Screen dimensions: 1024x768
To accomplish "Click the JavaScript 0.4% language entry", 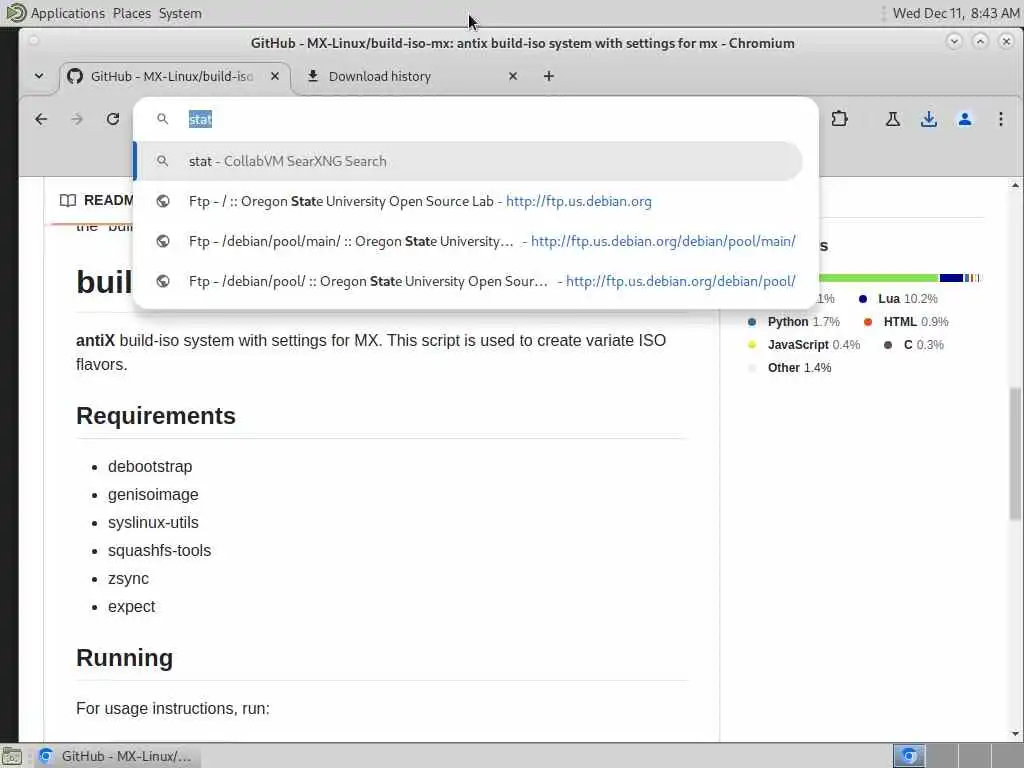I will [804, 344].
